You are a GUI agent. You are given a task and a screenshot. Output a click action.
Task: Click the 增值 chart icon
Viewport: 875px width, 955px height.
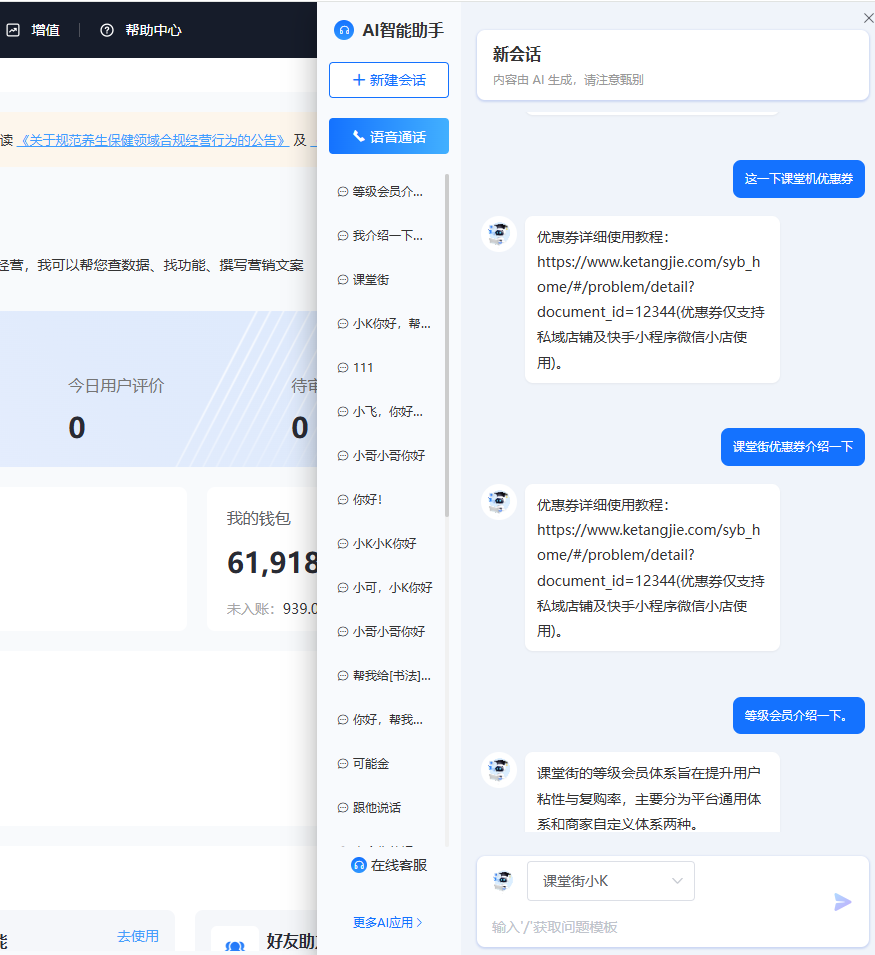pos(14,30)
